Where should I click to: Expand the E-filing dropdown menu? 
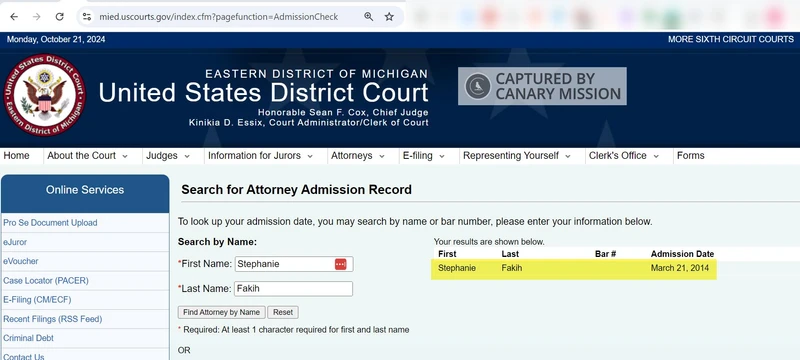point(423,156)
